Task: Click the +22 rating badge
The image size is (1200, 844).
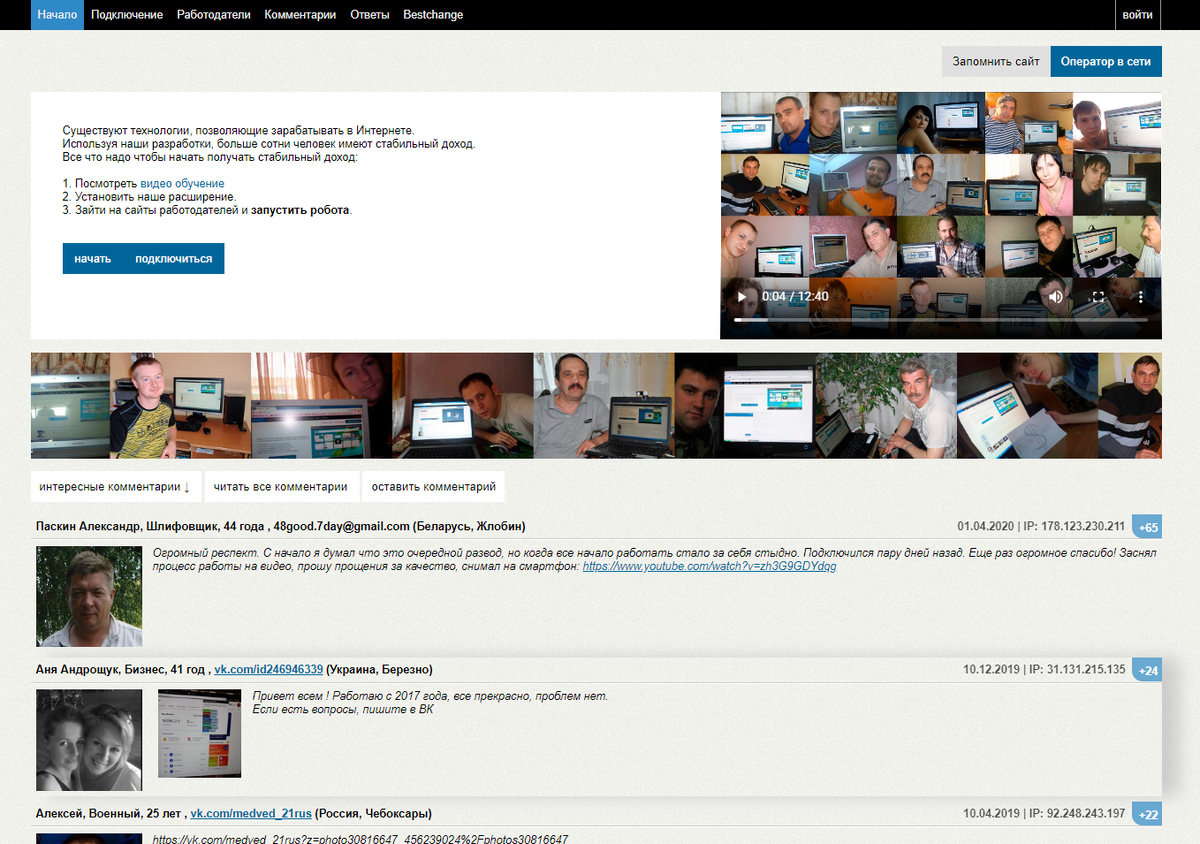Action: pos(1147,815)
